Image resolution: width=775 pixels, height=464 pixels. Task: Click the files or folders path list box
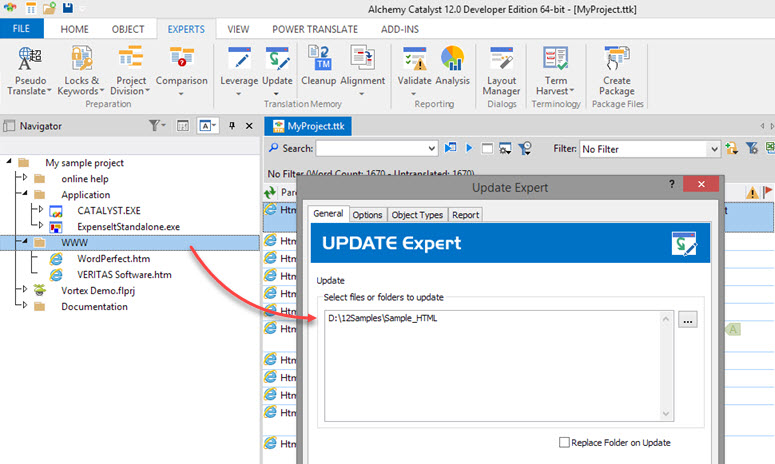pos(499,366)
